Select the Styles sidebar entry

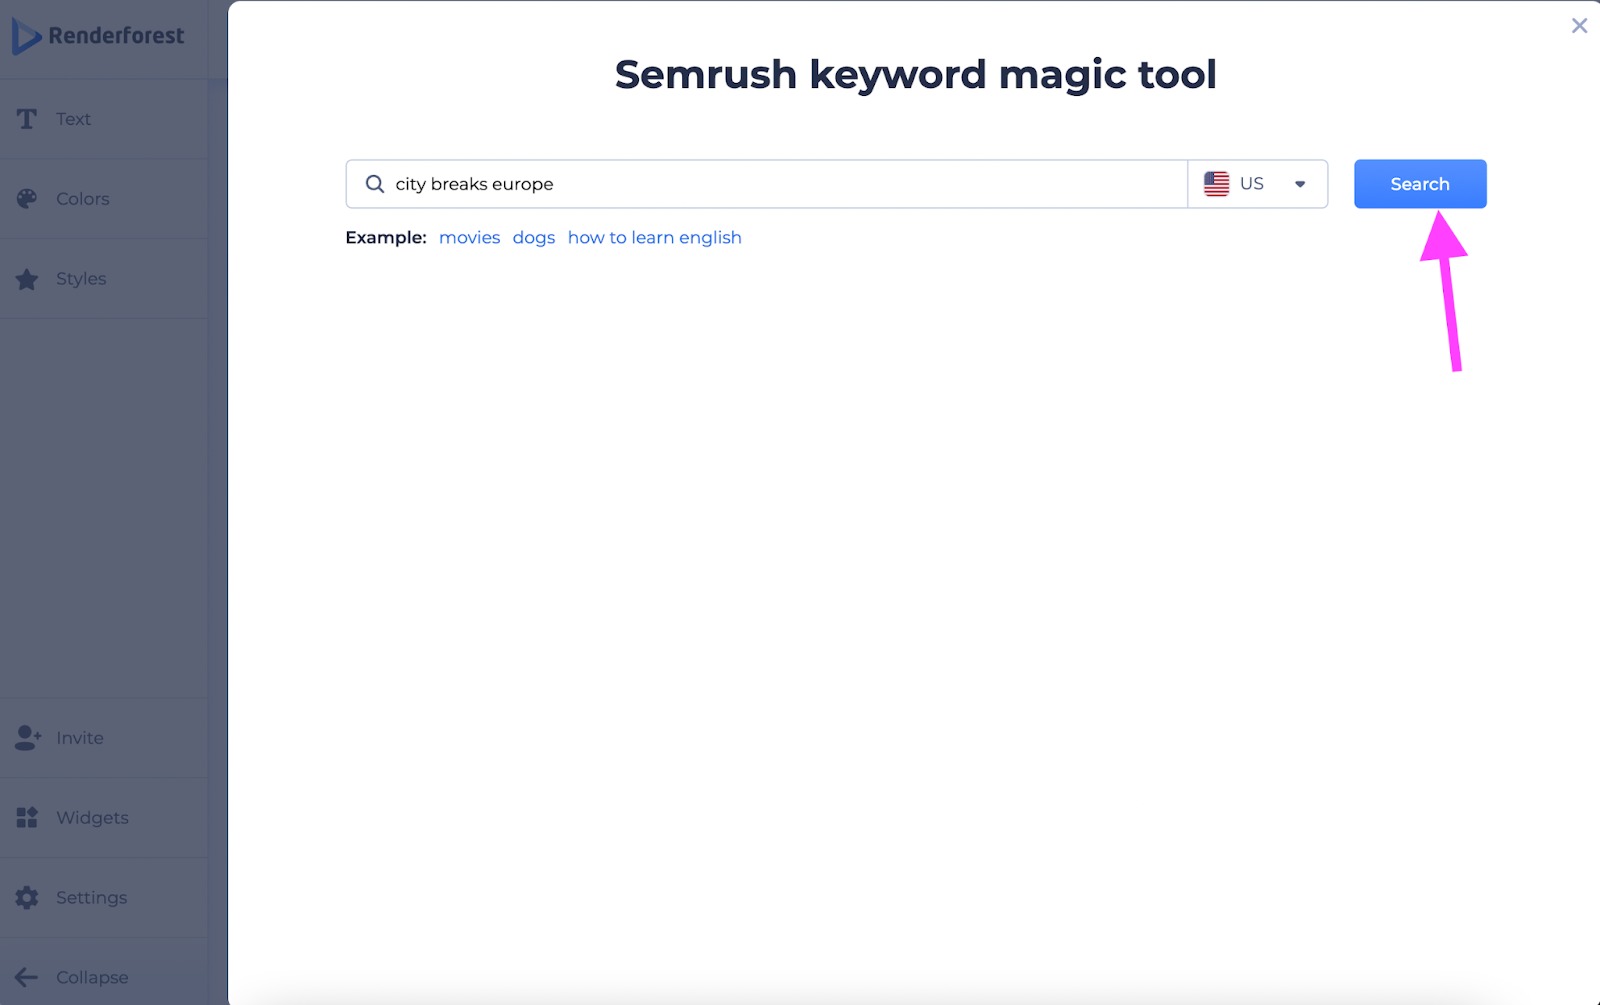coord(80,278)
